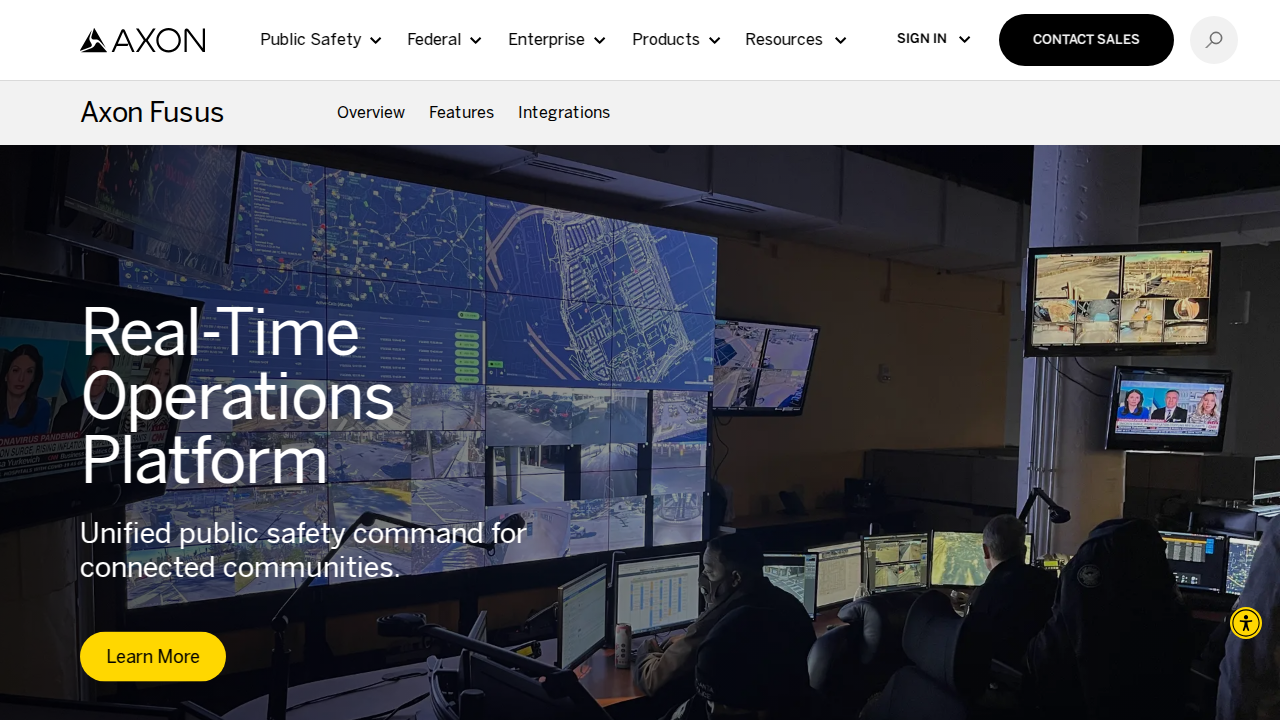Click the Unified public safety command subtitle
The image size is (1280, 720).
click(x=303, y=550)
